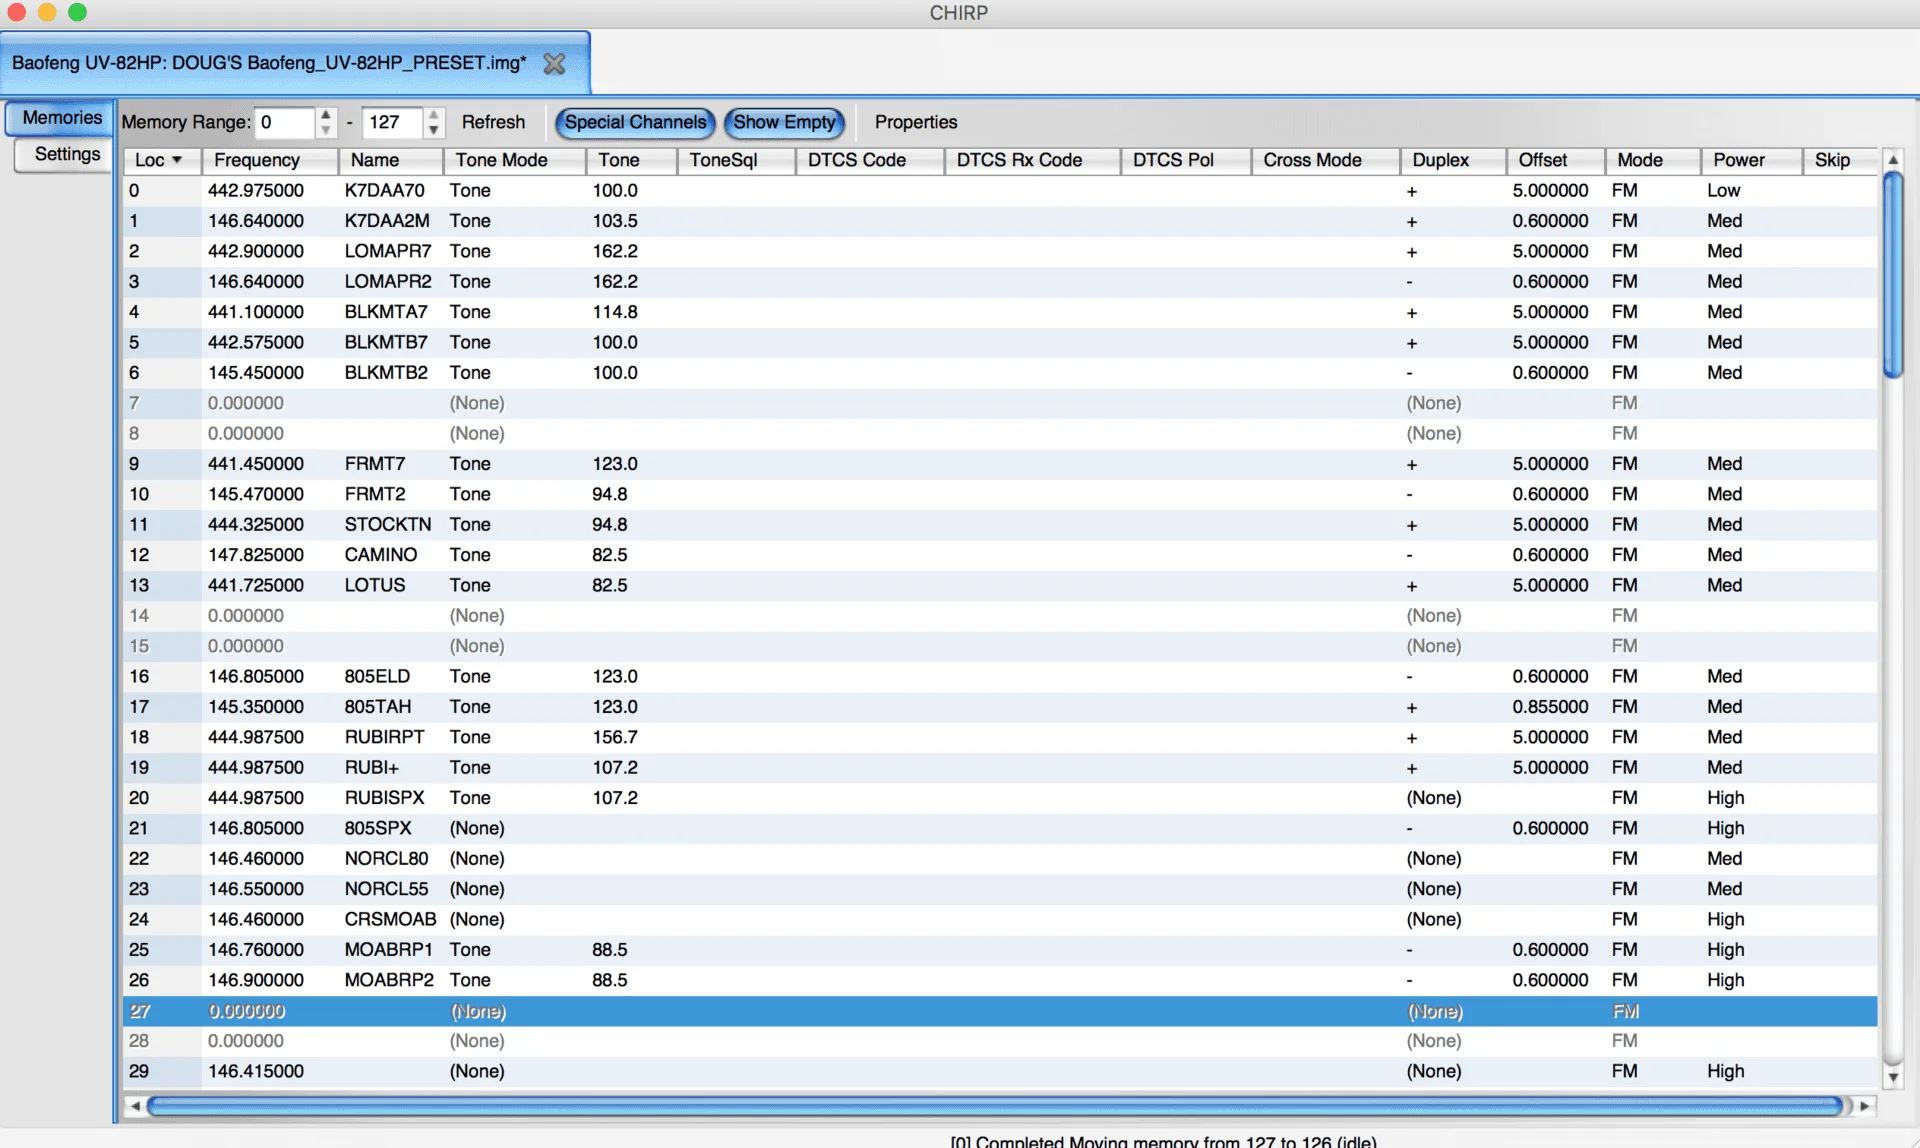Select the CRSMOAB name cell
This screenshot has width=1920, height=1148.
390,919
